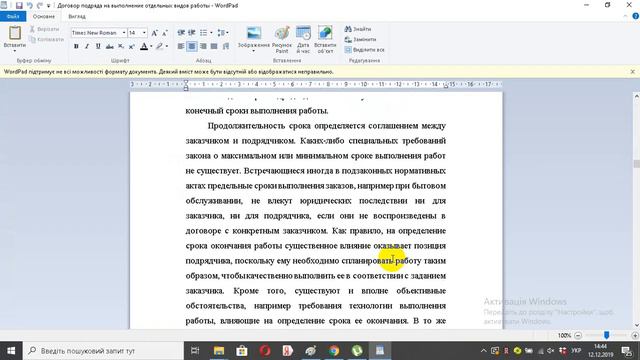Click the increase indent icon

pos(191,33)
